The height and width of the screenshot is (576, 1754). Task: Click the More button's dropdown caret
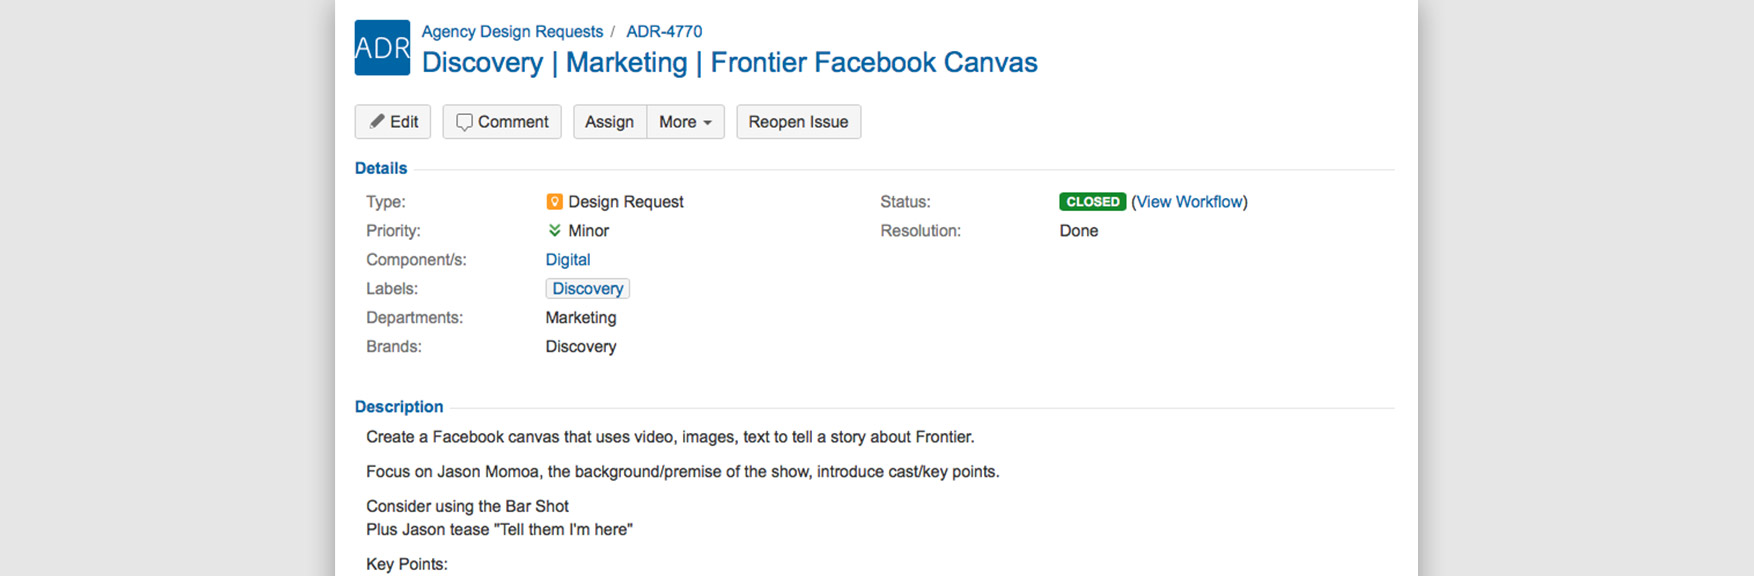point(707,123)
